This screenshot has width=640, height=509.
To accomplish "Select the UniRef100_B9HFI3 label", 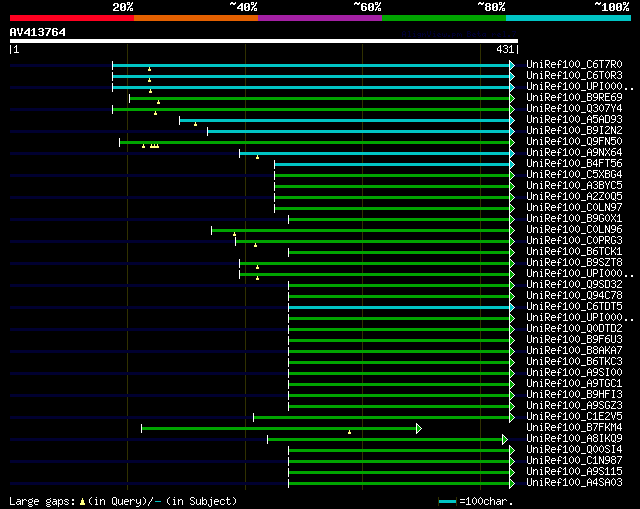I will coord(574,395).
